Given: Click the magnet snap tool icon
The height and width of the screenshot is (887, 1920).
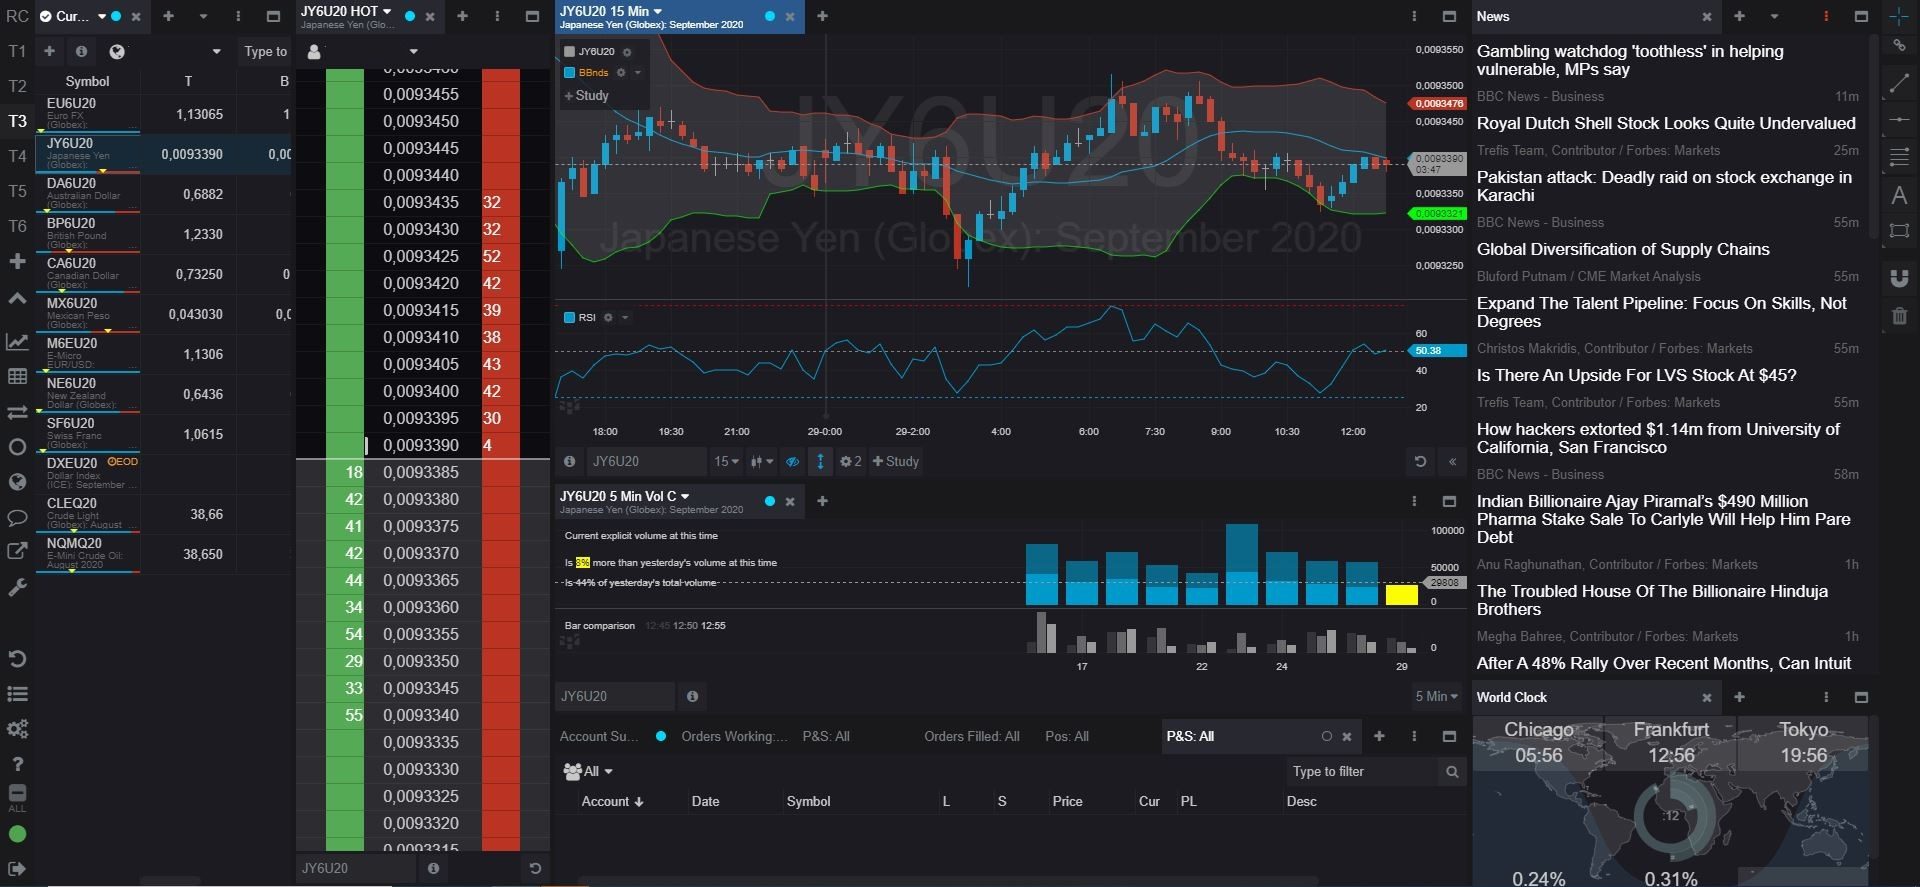Looking at the screenshot, I should coord(1899,279).
